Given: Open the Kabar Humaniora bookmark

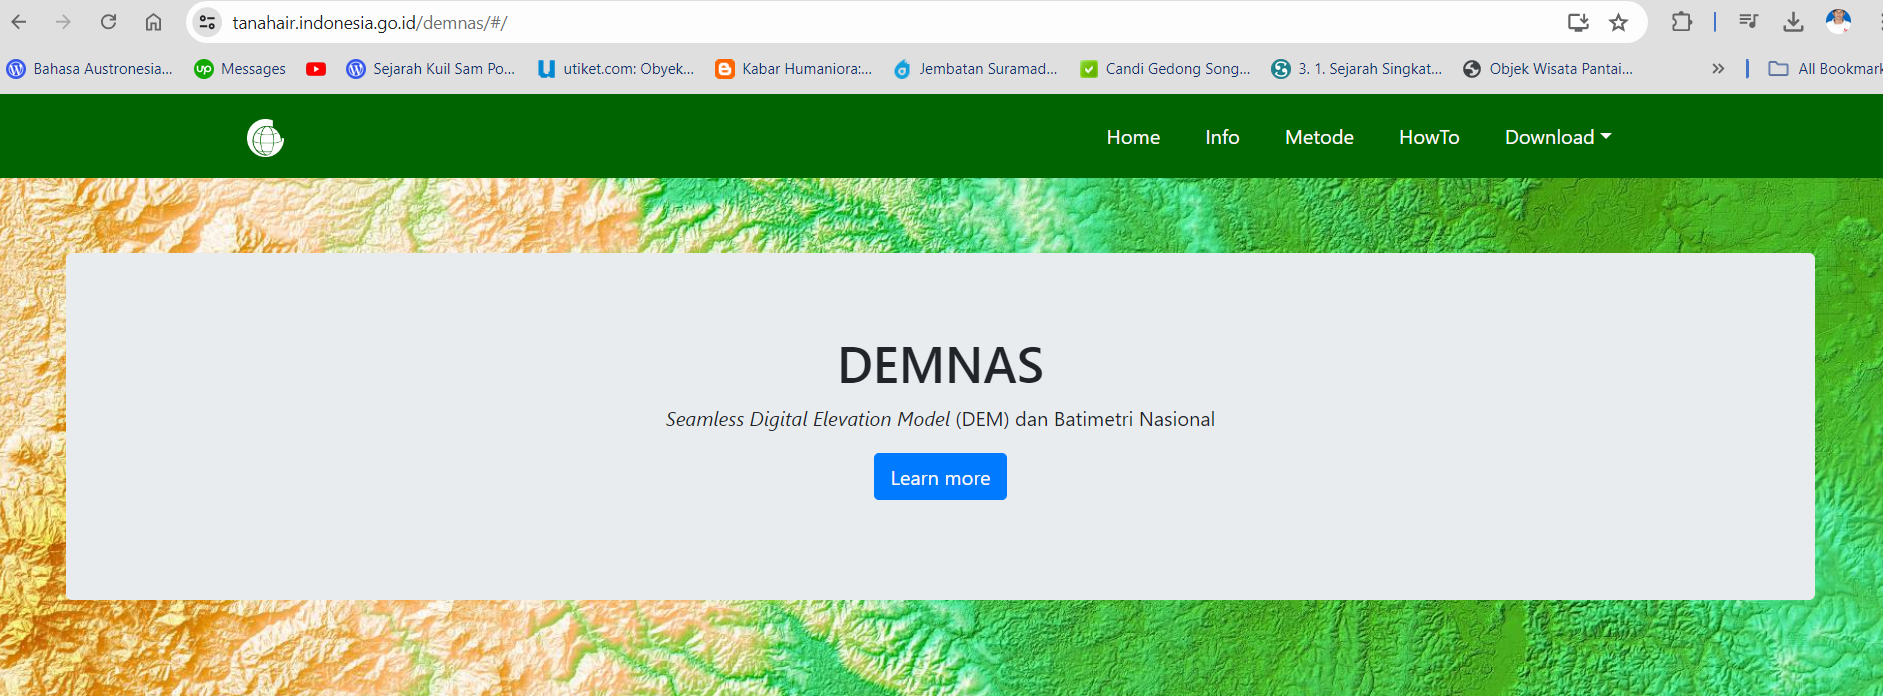Looking at the screenshot, I should point(794,69).
